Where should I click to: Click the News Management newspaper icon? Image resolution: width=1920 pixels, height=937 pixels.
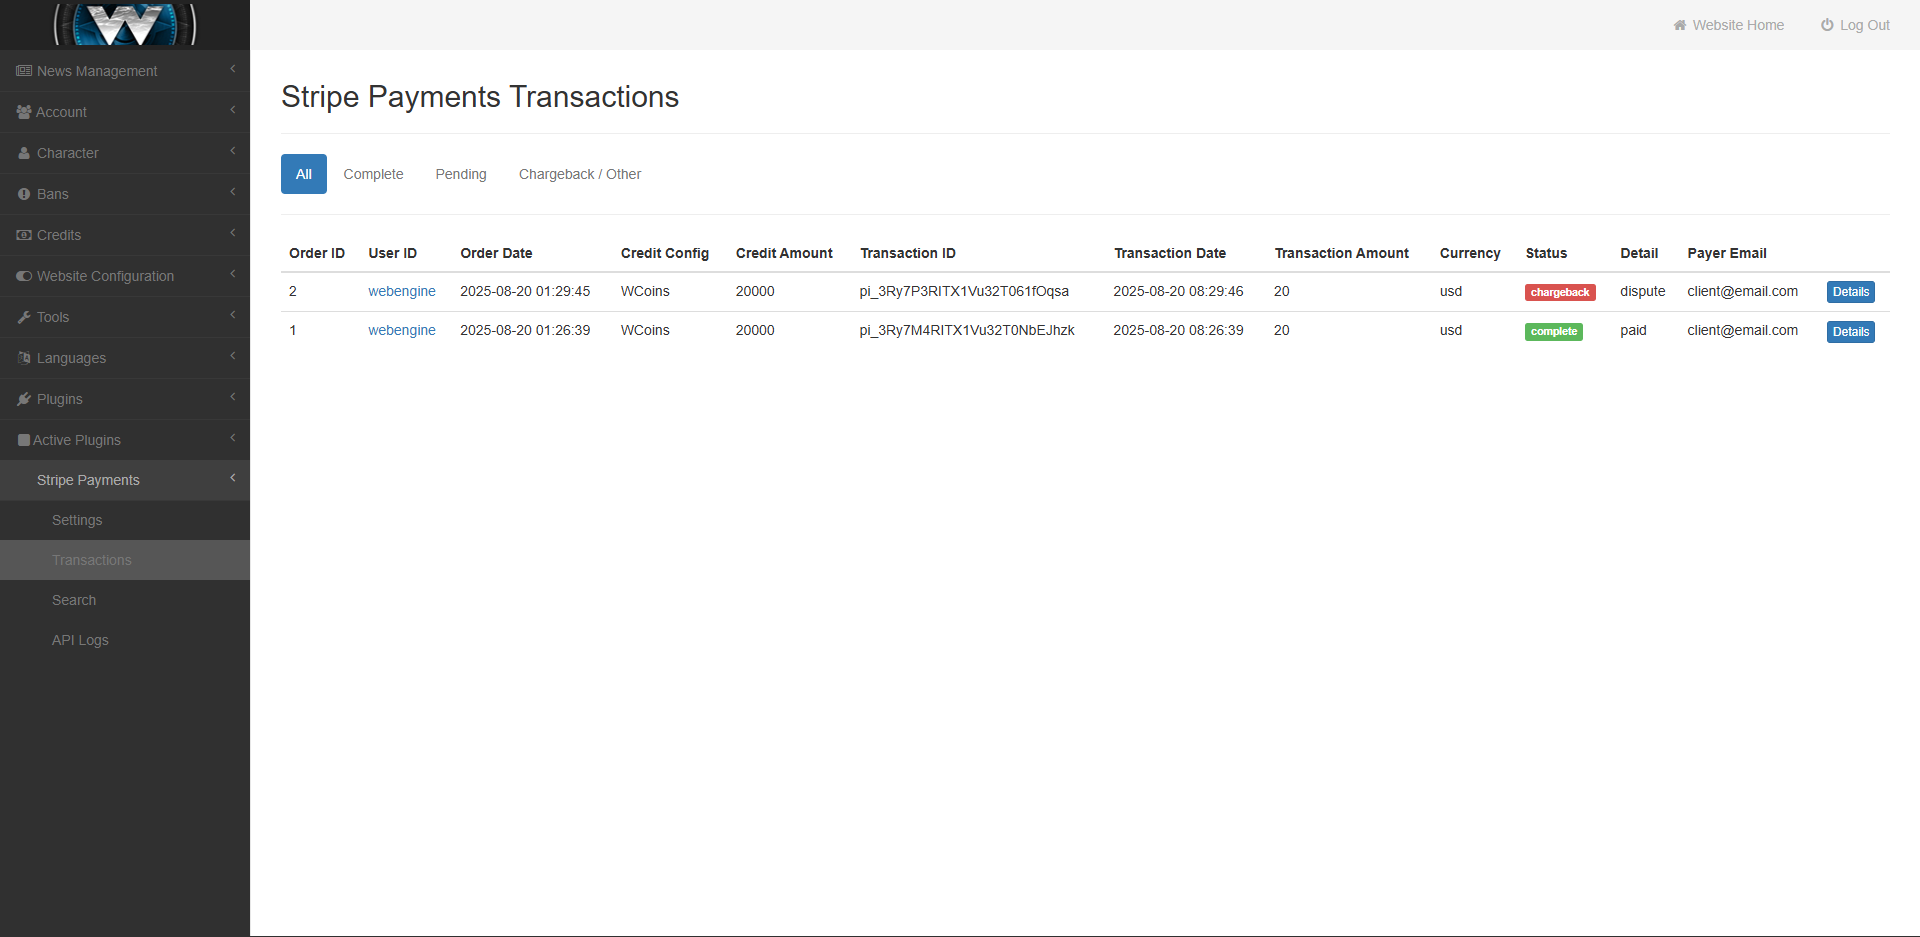(24, 71)
